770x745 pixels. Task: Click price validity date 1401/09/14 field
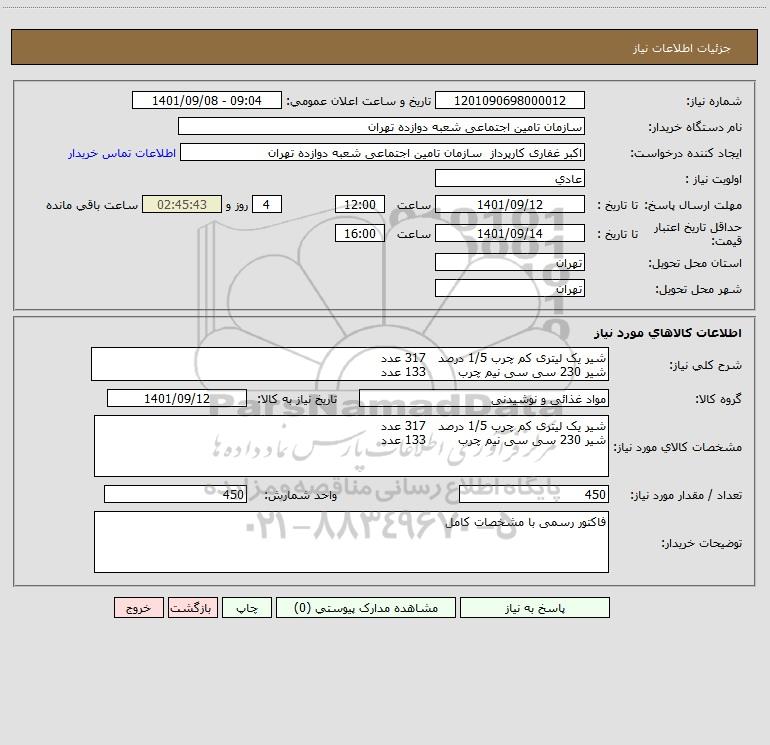pos(510,233)
